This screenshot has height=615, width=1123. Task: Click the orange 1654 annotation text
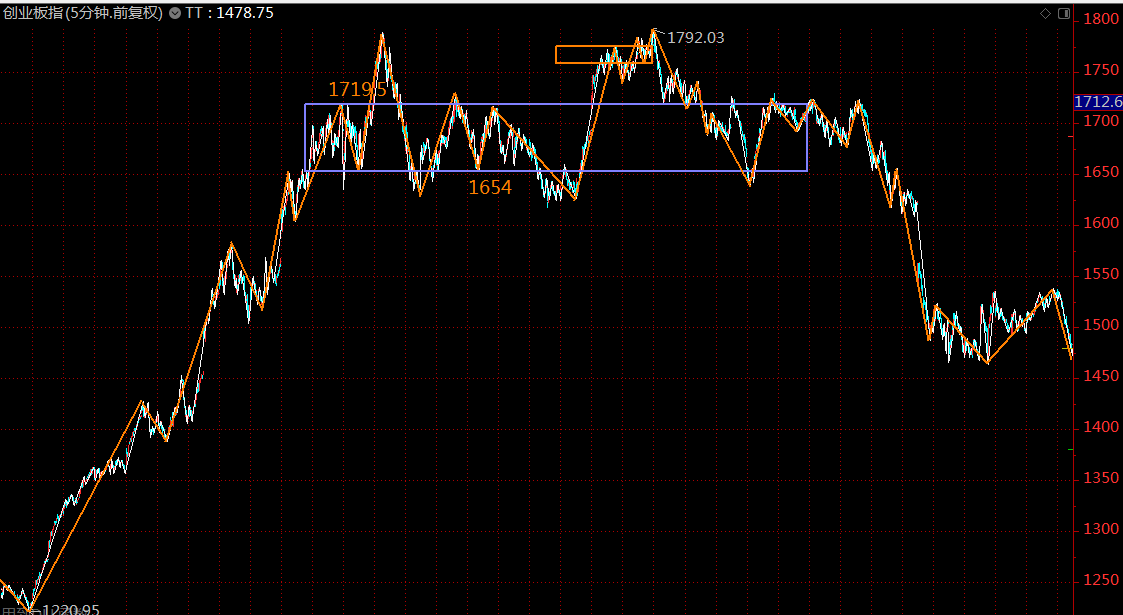point(490,187)
